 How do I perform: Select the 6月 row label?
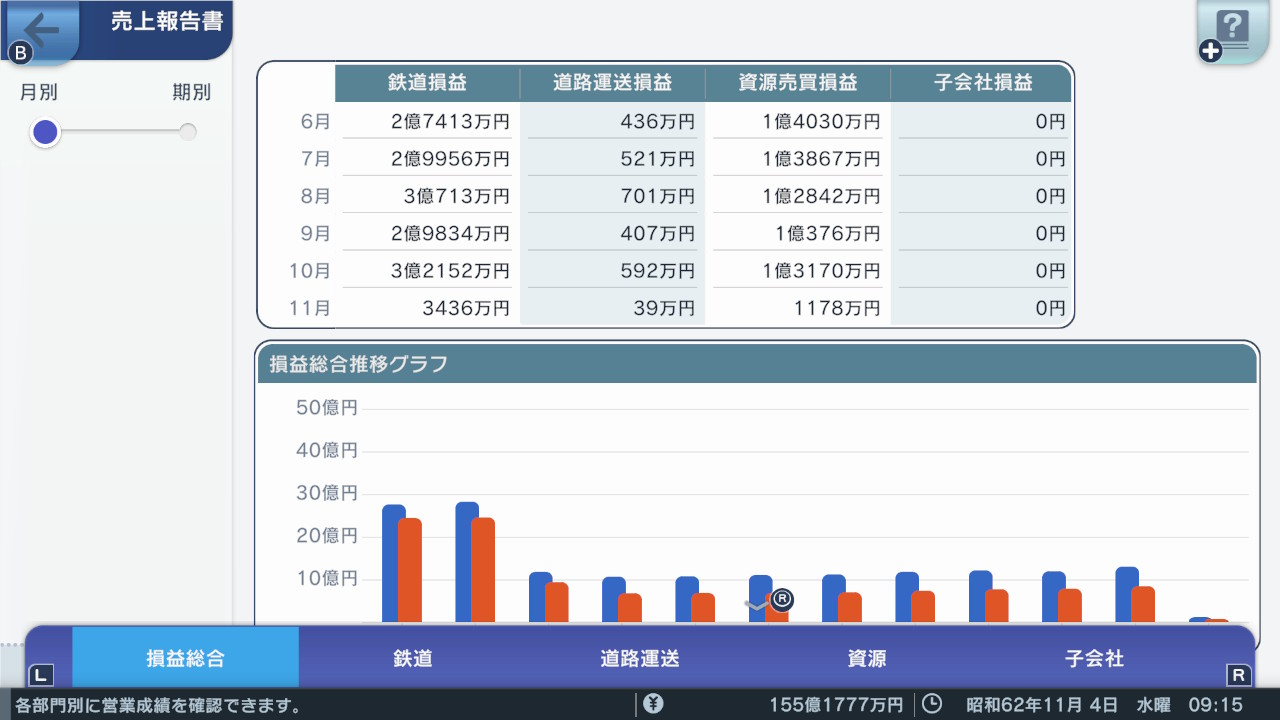(315, 122)
